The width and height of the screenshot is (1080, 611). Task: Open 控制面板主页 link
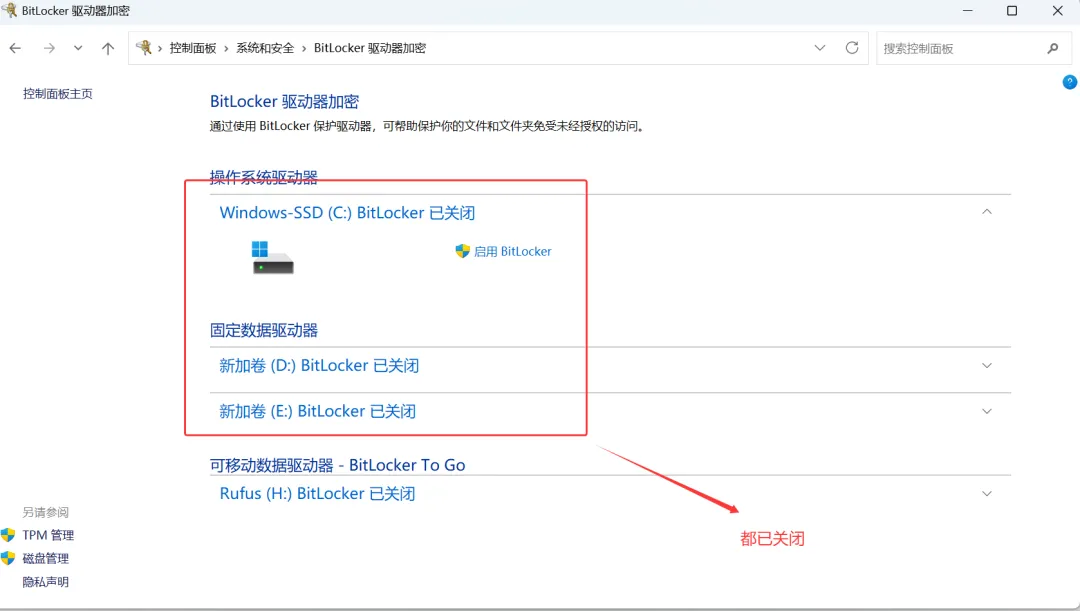click(x=58, y=94)
